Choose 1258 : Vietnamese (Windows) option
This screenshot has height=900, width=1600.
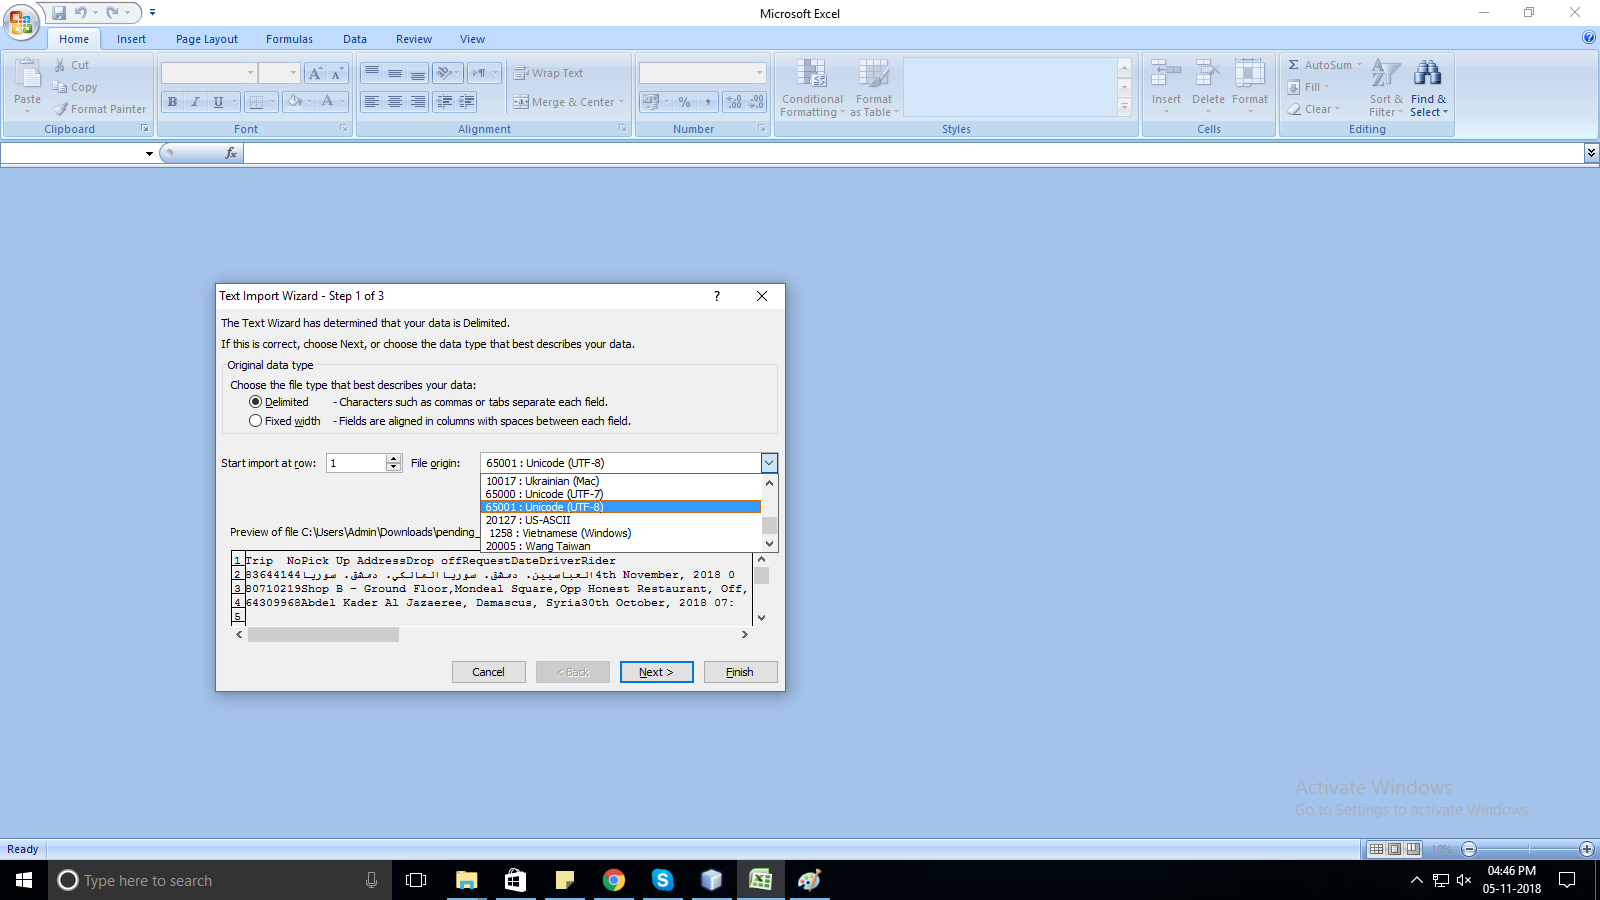(x=620, y=533)
